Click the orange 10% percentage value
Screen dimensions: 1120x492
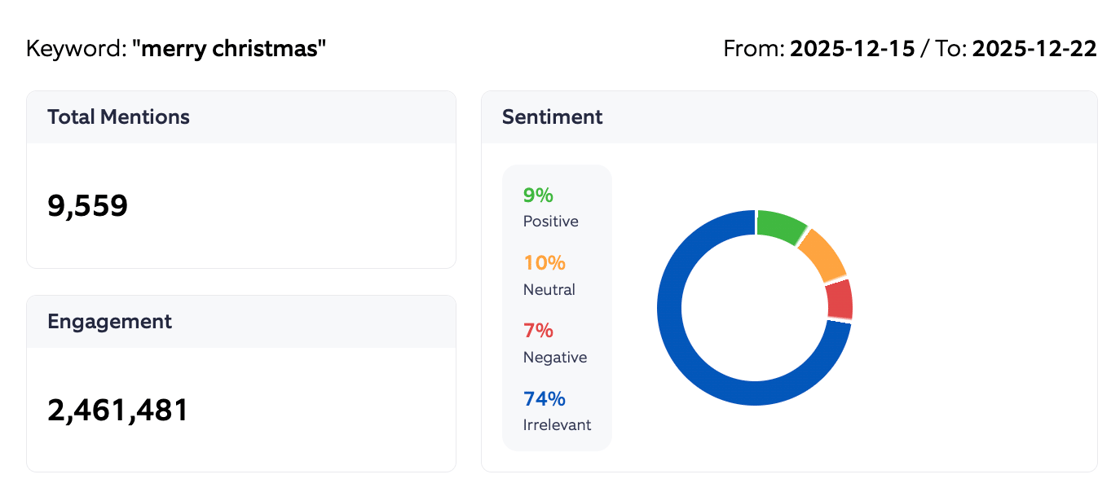point(544,263)
